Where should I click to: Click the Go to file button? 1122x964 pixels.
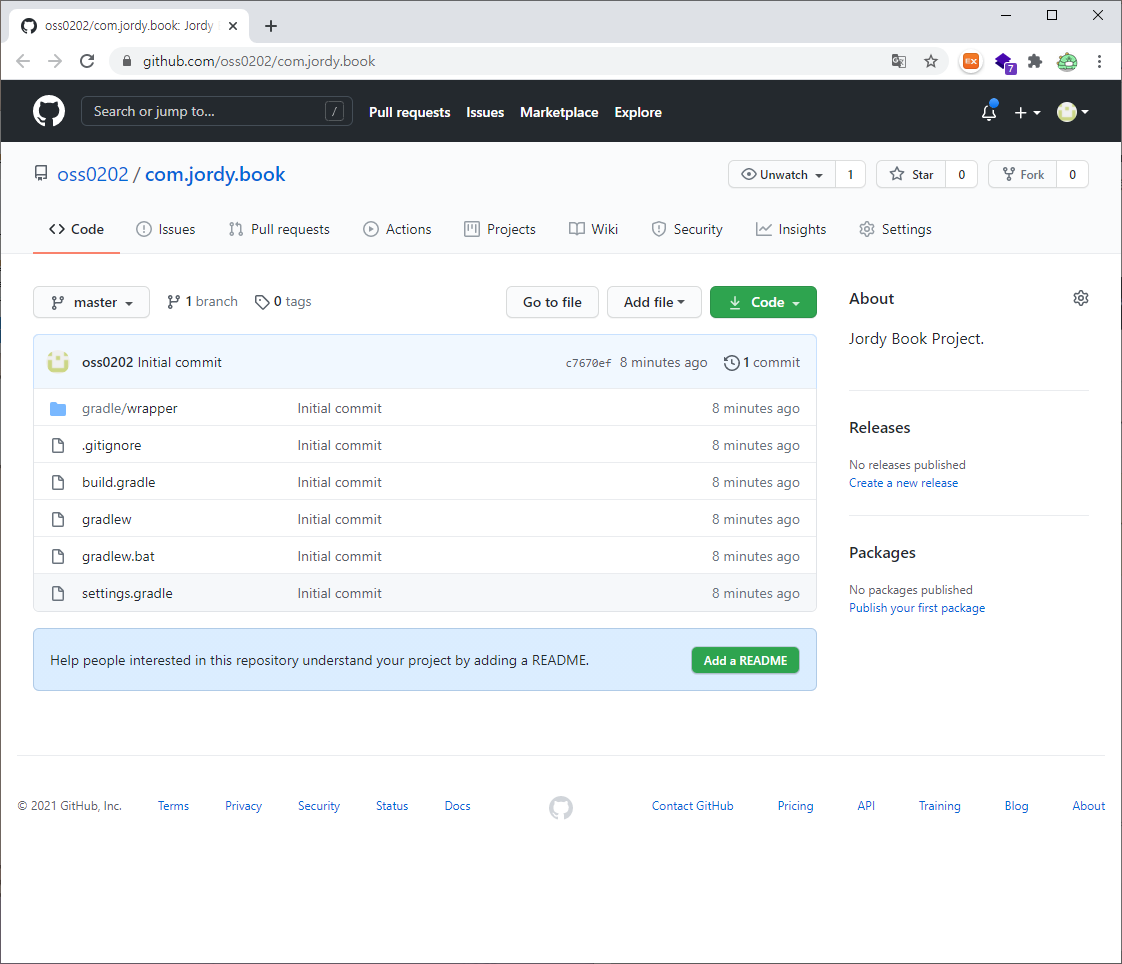click(x=552, y=302)
